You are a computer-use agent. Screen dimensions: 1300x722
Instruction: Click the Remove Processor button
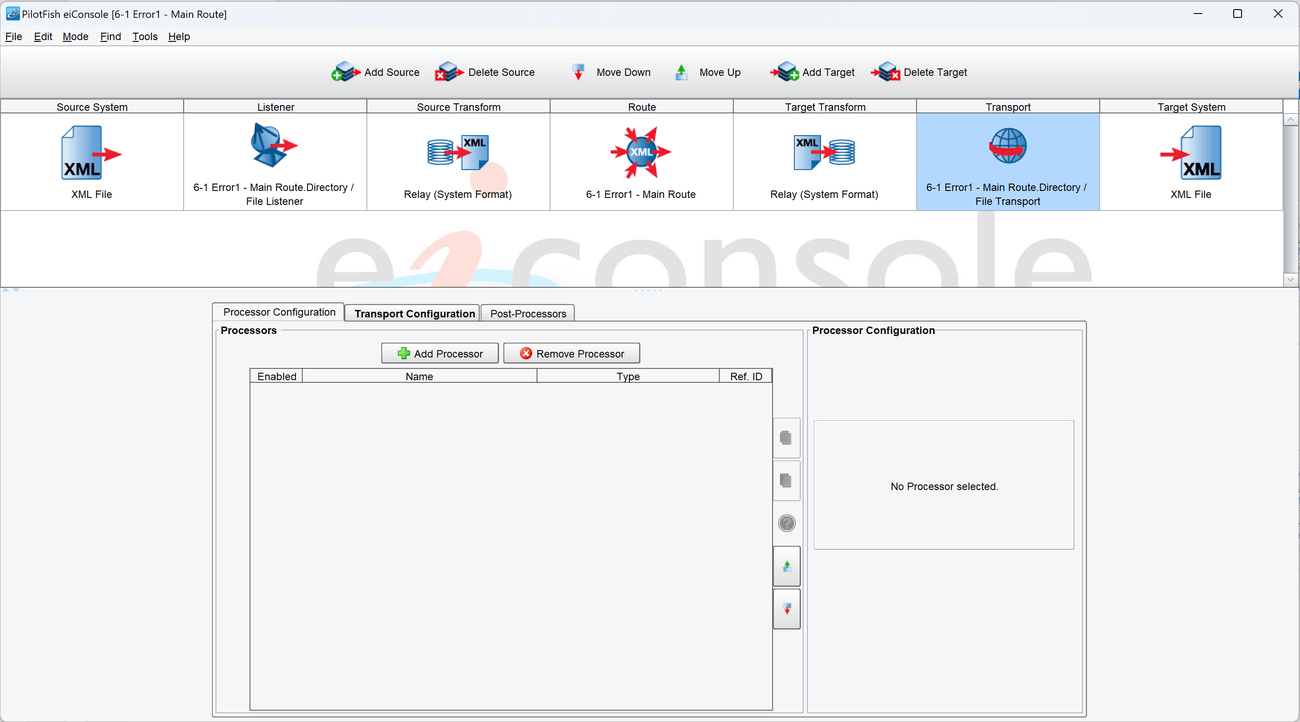(571, 353)
